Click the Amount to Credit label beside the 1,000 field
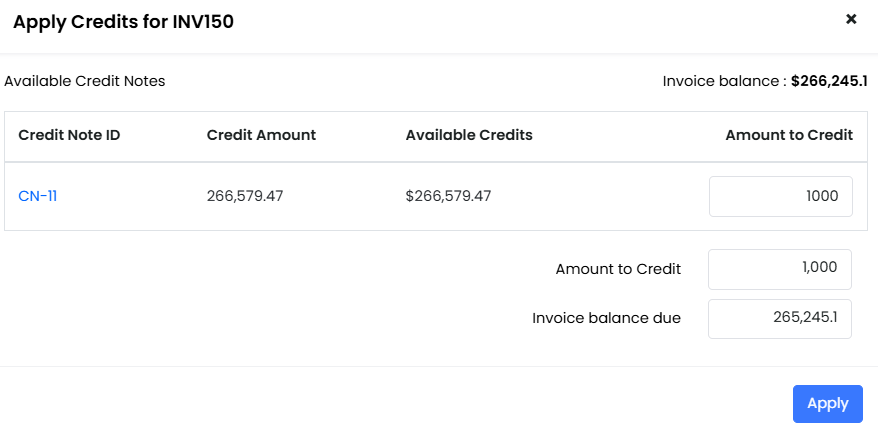This screenshot has height=433, width=878. (x=618, y=269)
